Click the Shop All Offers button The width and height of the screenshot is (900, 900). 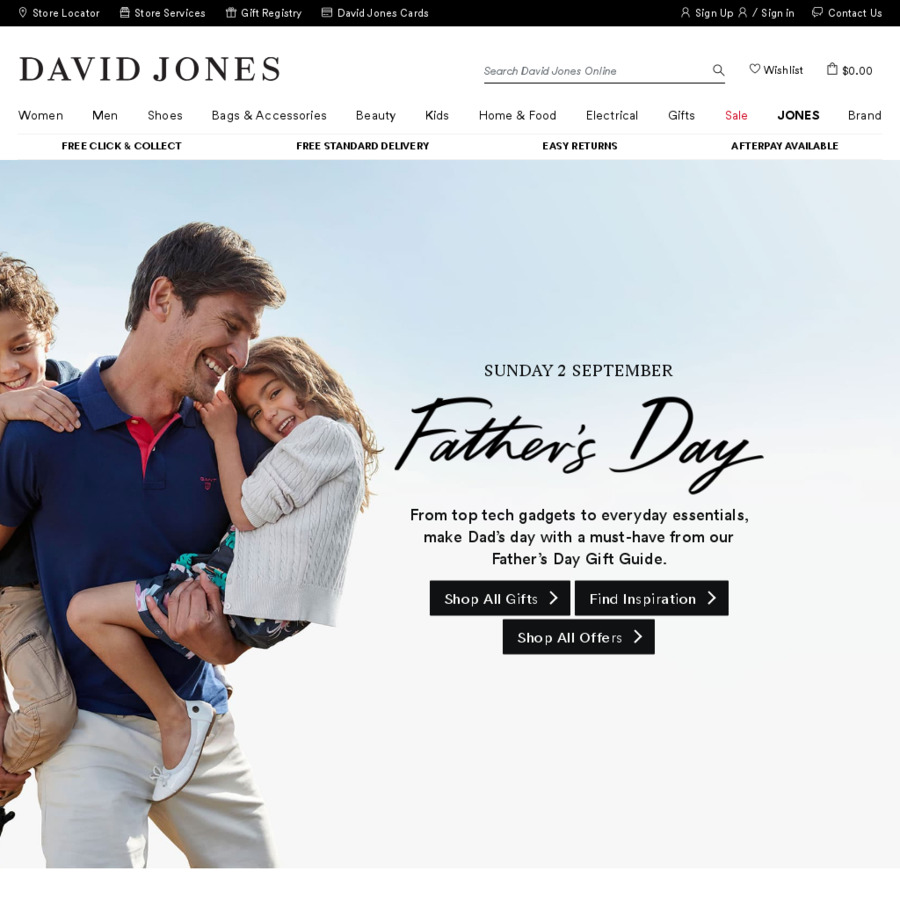click(579, 637)
